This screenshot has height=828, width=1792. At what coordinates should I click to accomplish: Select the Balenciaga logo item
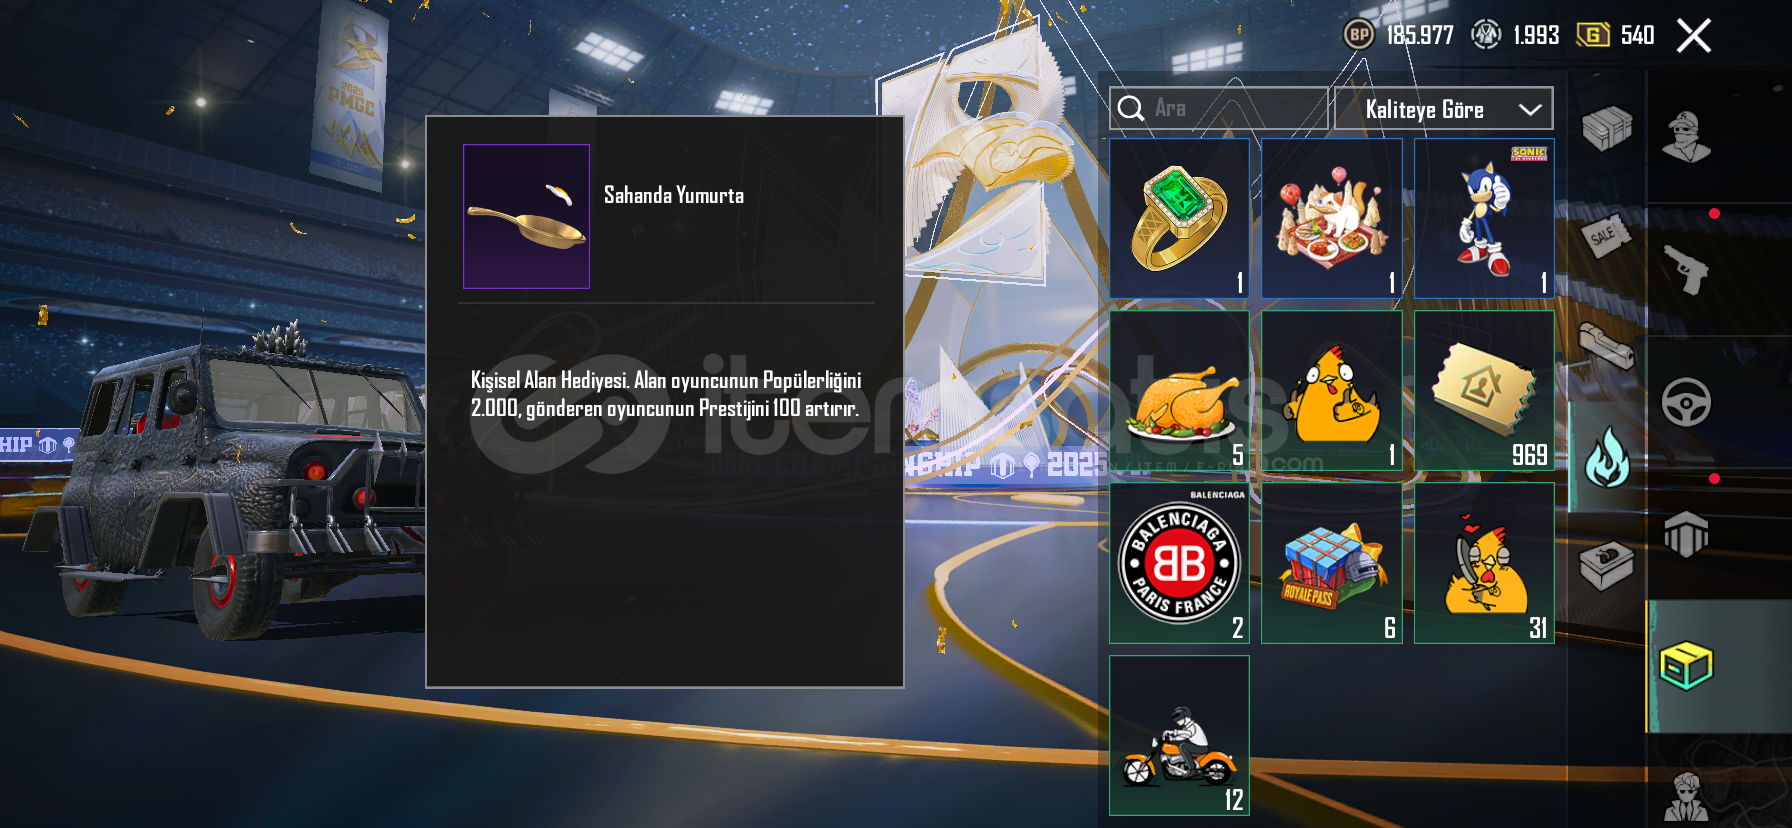(x=1179, y=564)
